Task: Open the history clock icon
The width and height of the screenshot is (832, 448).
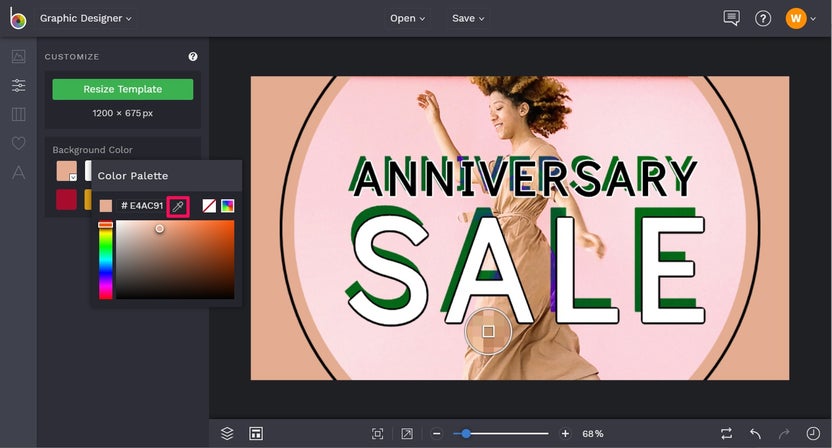Action: [813, 433]
